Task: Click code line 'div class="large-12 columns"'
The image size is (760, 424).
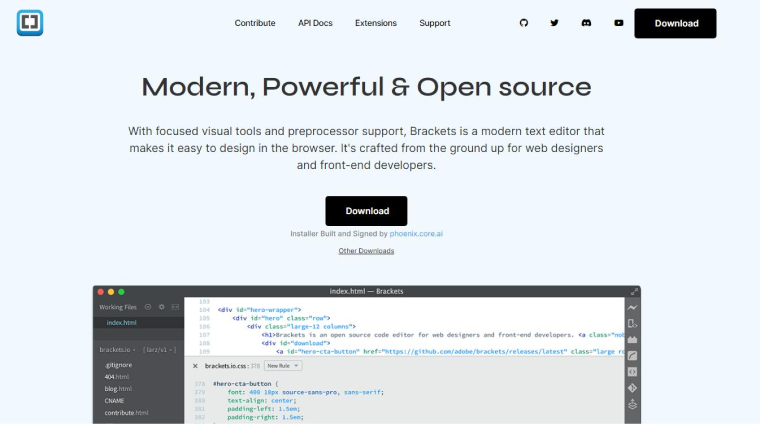Action: (x=301, y=327)
